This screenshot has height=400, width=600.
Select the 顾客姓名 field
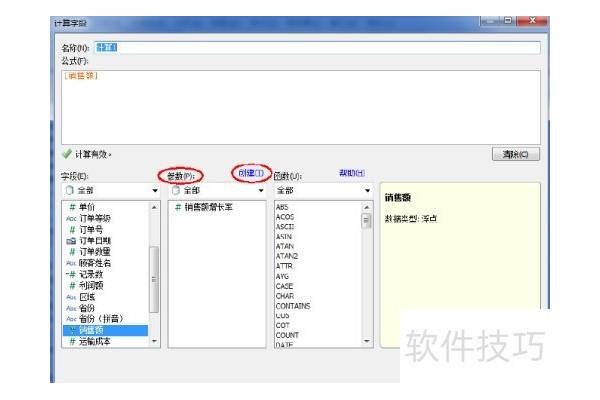(x=106, y=263)
